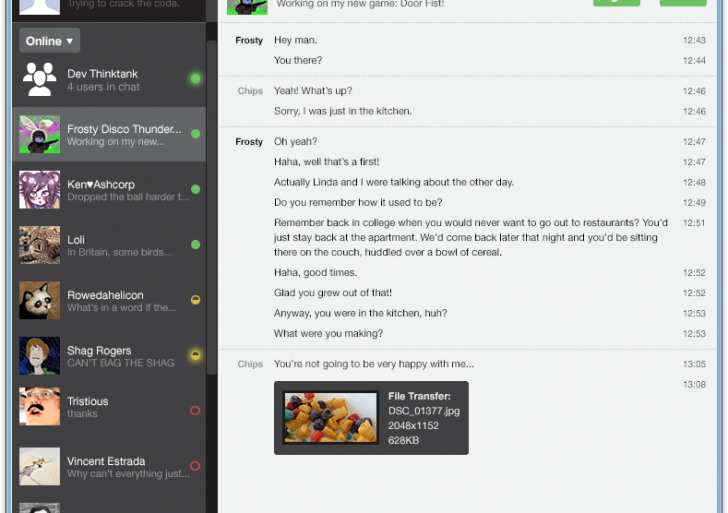Click Tristious' mustache avatar
The width and height of the screenshot is (728, 513).
coord(39,406)
